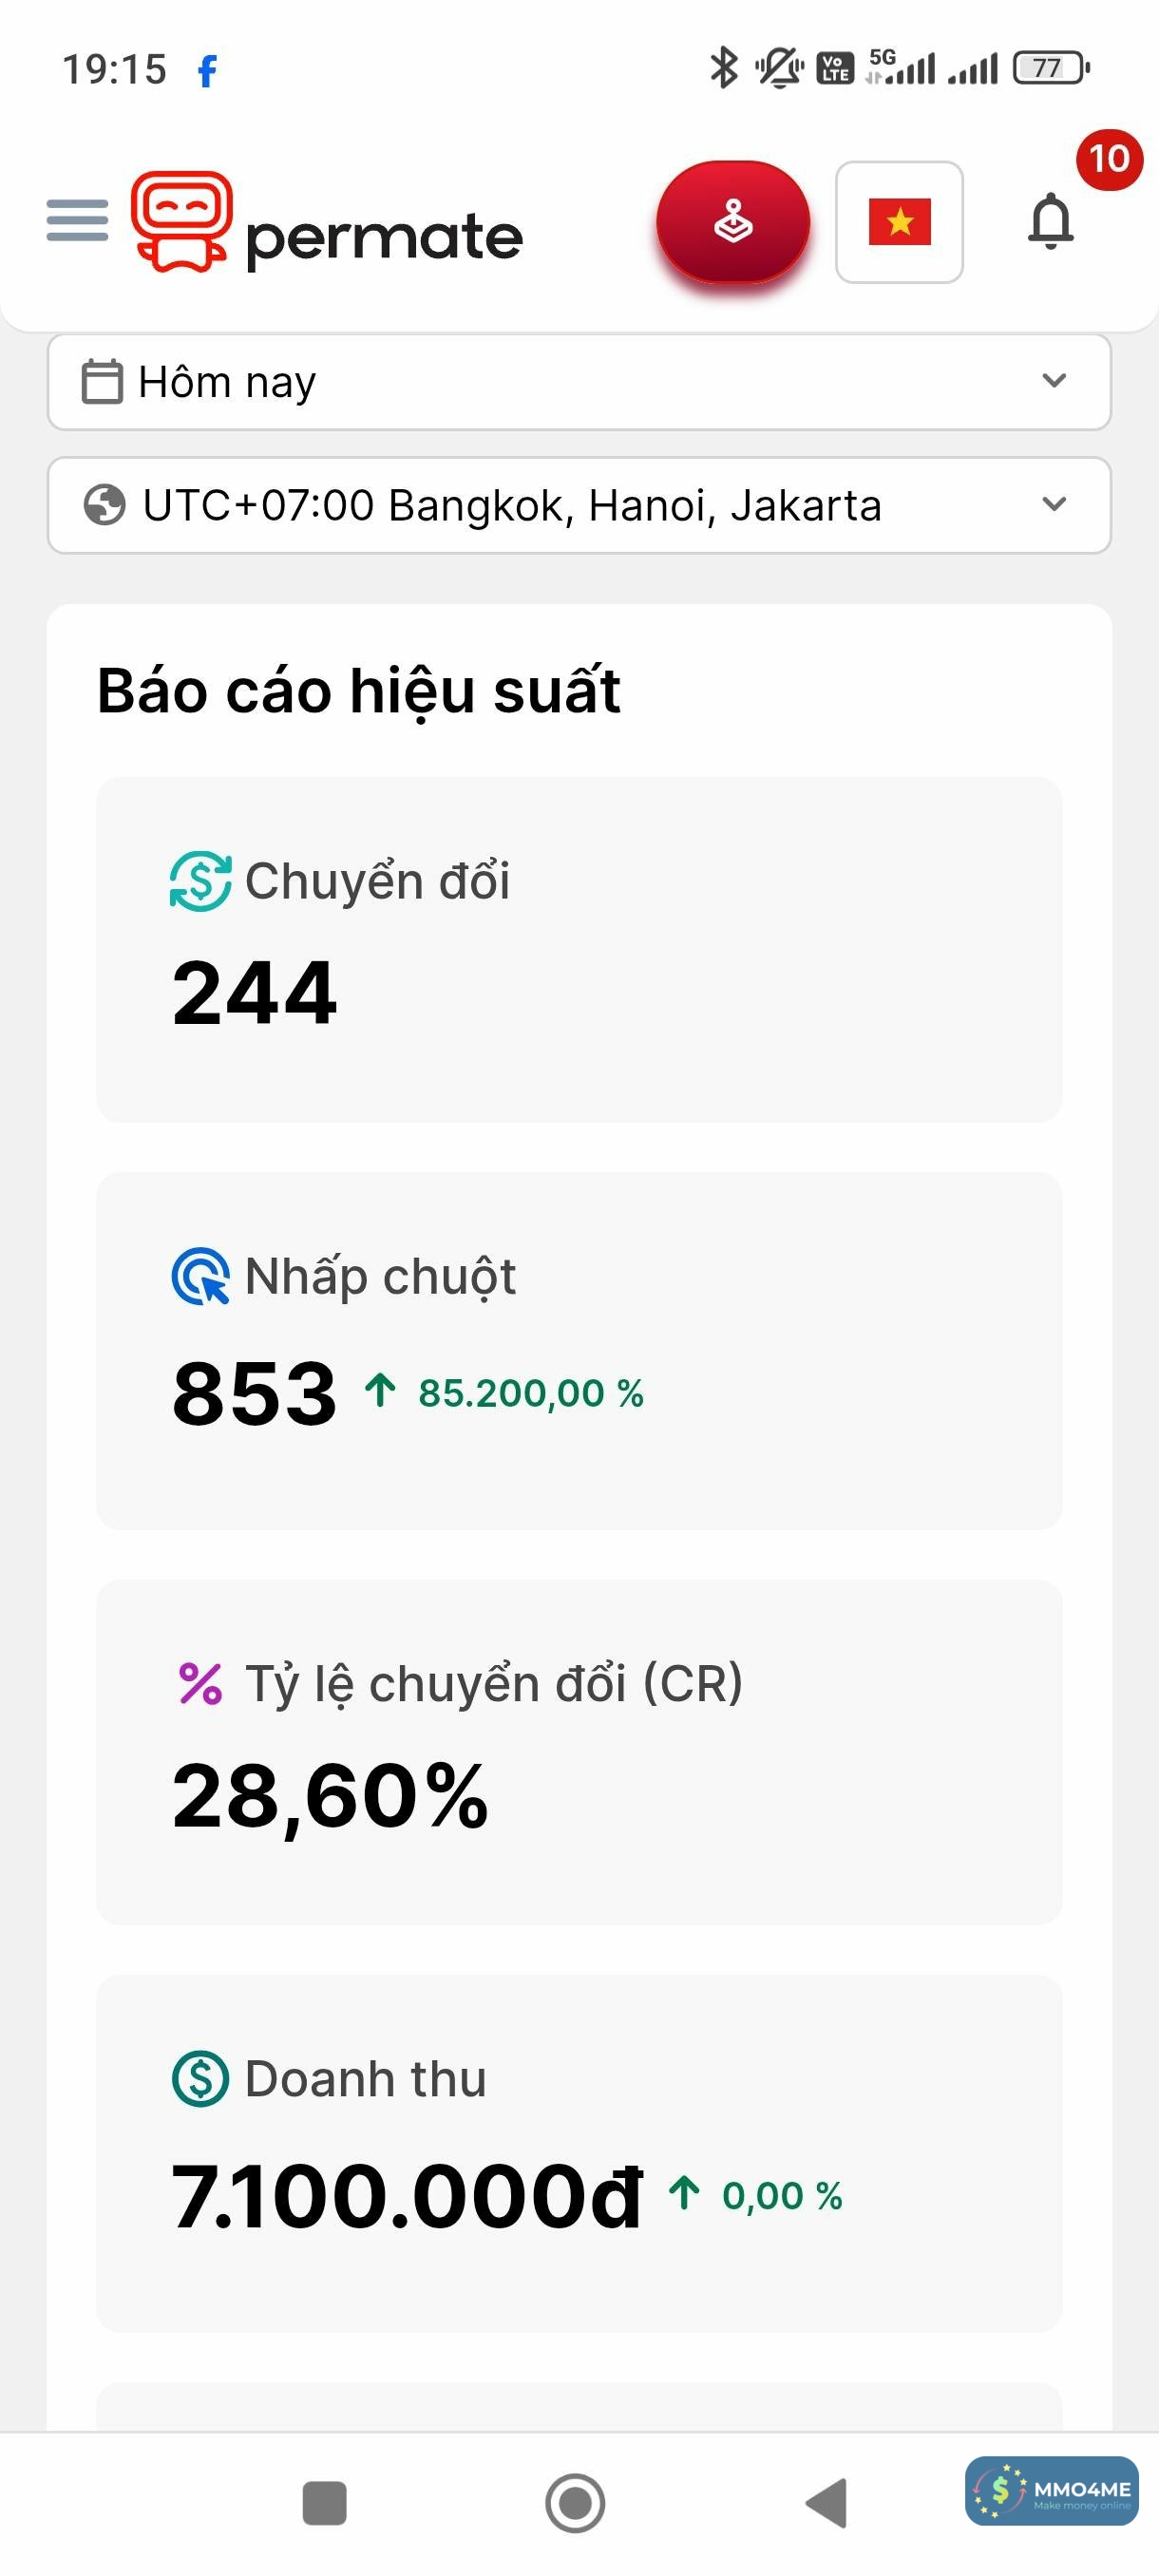Expand the UTC+07:00 timezone dropdown
The width and height of the screenshot is (1159, 2576).
pyautogui.click(x=1053, y=504)
